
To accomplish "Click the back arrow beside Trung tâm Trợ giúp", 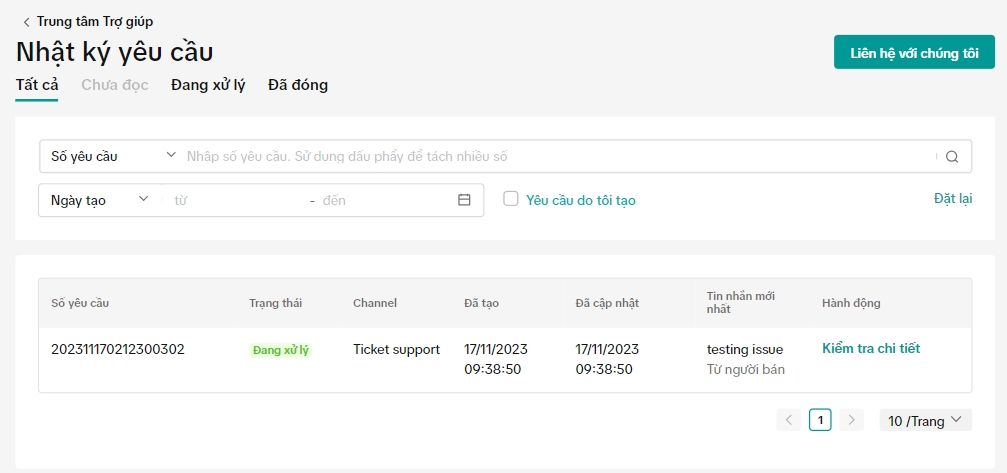I will (x=26, y=21).
